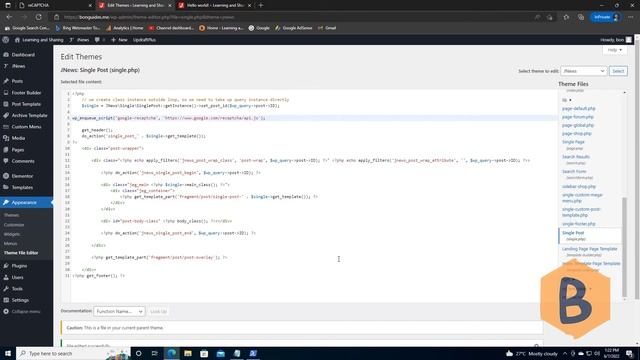Open Footer Builder in sidebar
The image size is (640, 360).
pos(26,93)
